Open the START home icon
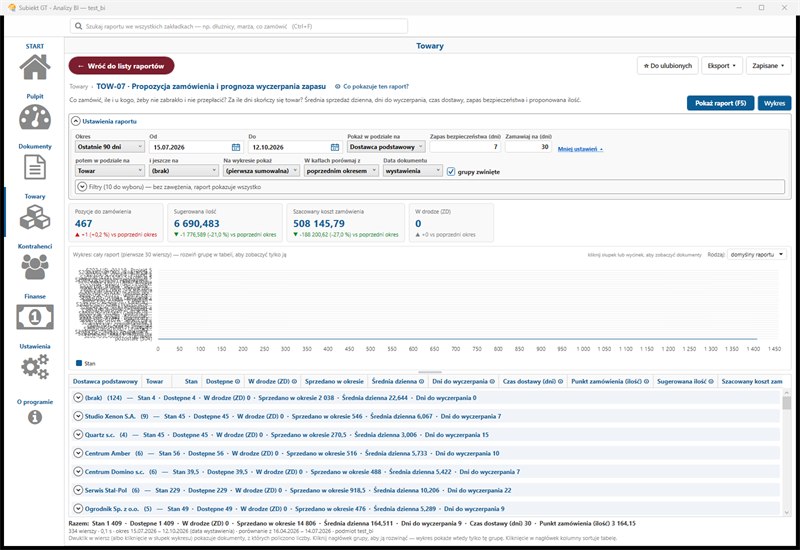The image size is (800, 550). tap(35, 67)
